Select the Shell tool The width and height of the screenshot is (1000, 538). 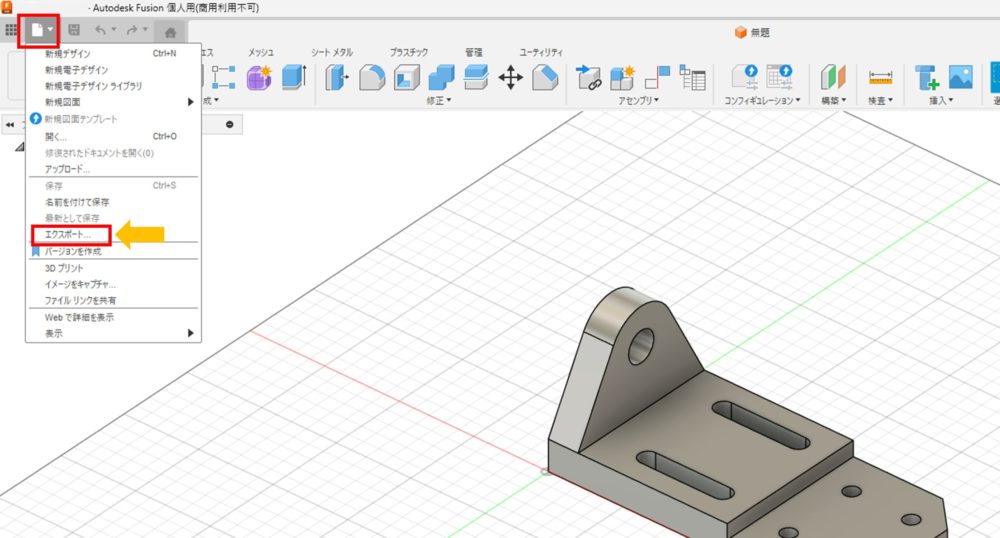tap(406, 78)
